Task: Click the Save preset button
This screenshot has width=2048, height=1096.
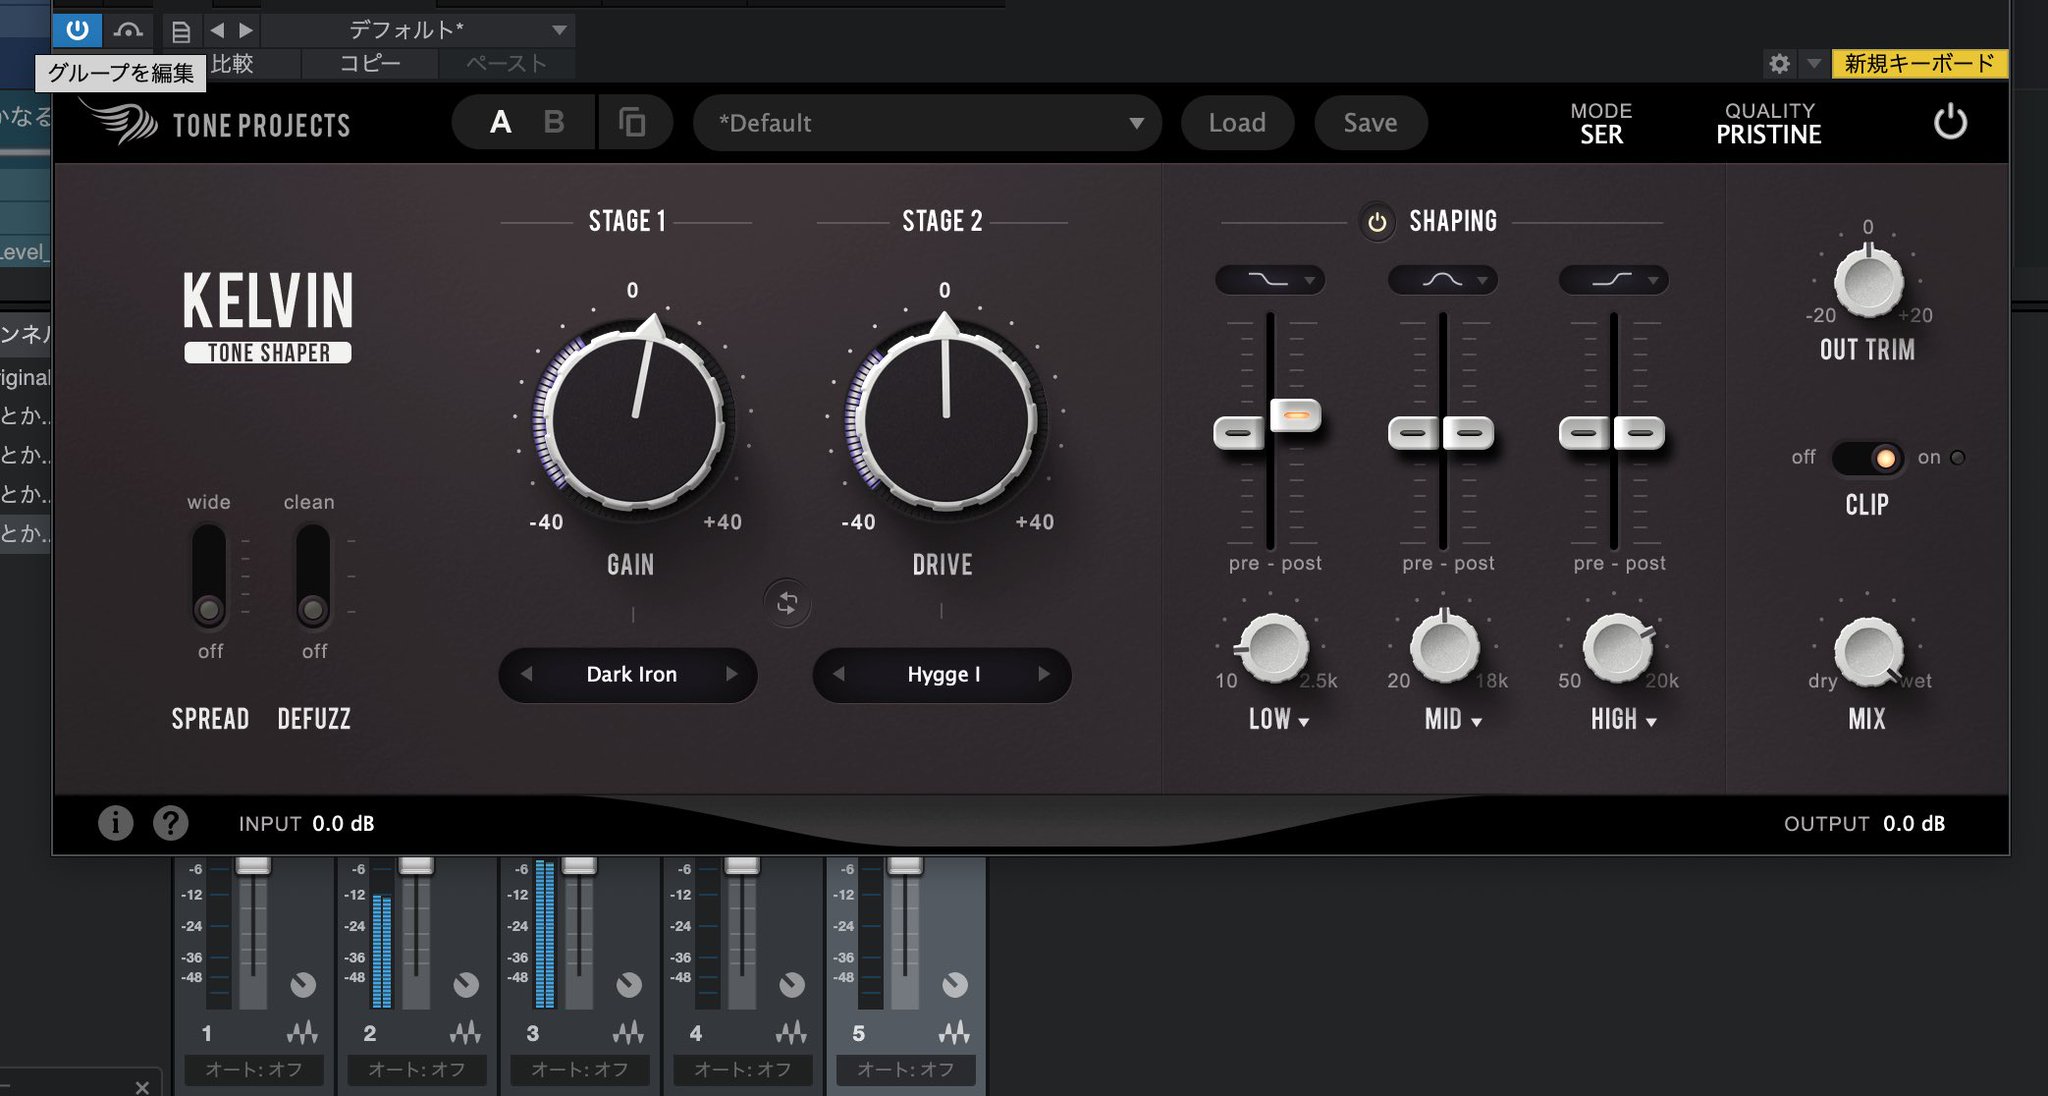Action: click(1370, 123)
